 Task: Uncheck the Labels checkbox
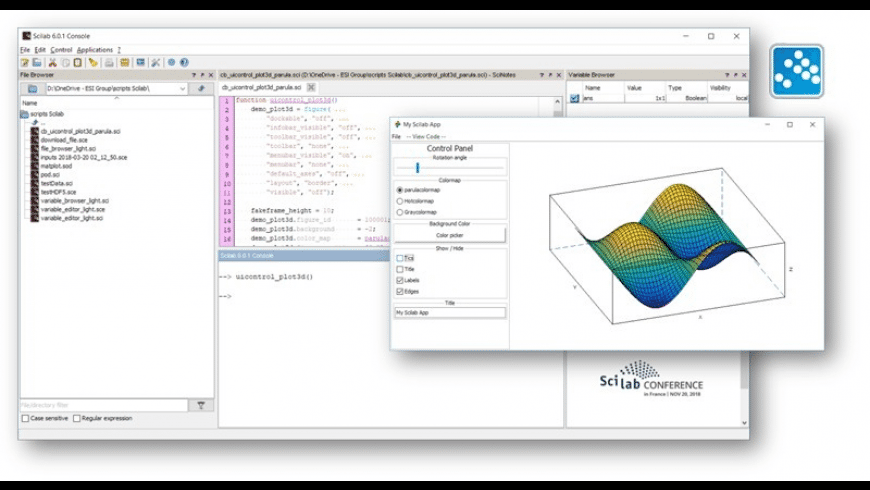399,280
